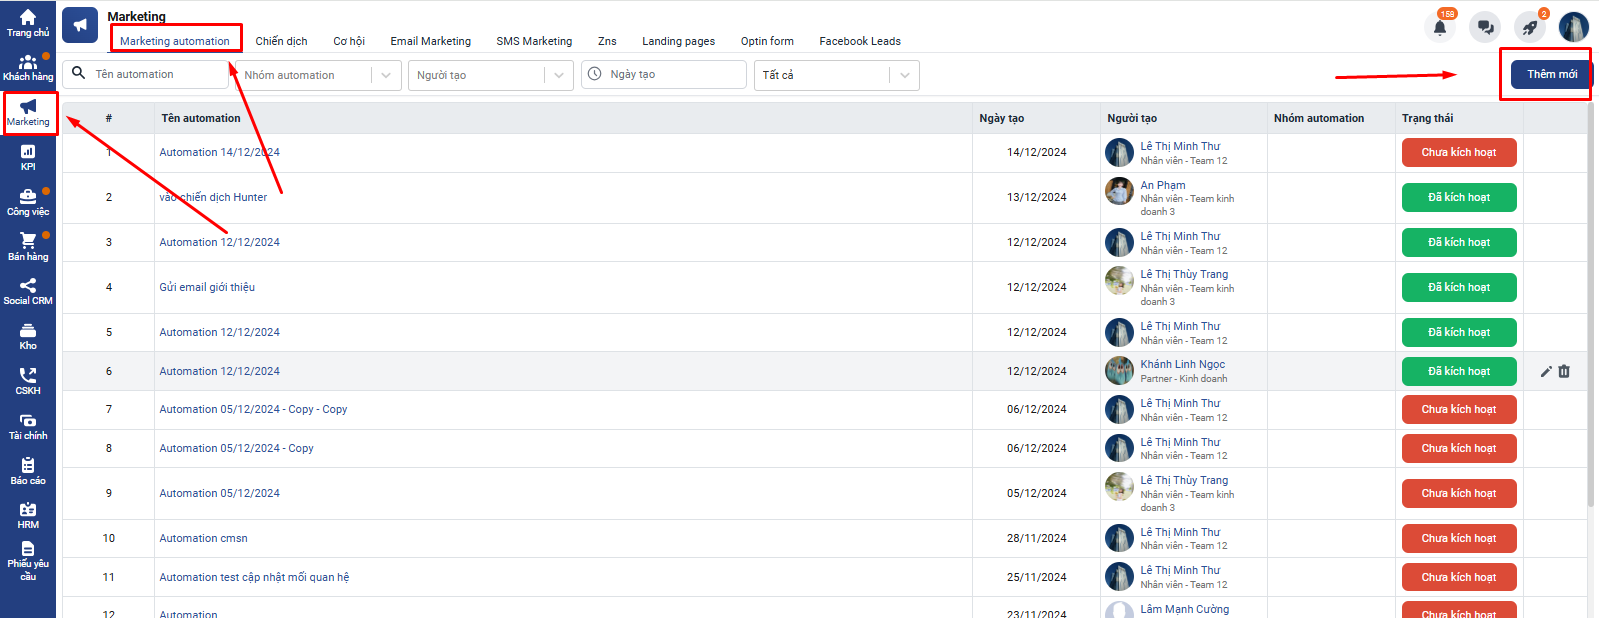Open 'Automation test cập nhật mối quan hệ' link
This screenshot has width=1599, height=618.
254,577
